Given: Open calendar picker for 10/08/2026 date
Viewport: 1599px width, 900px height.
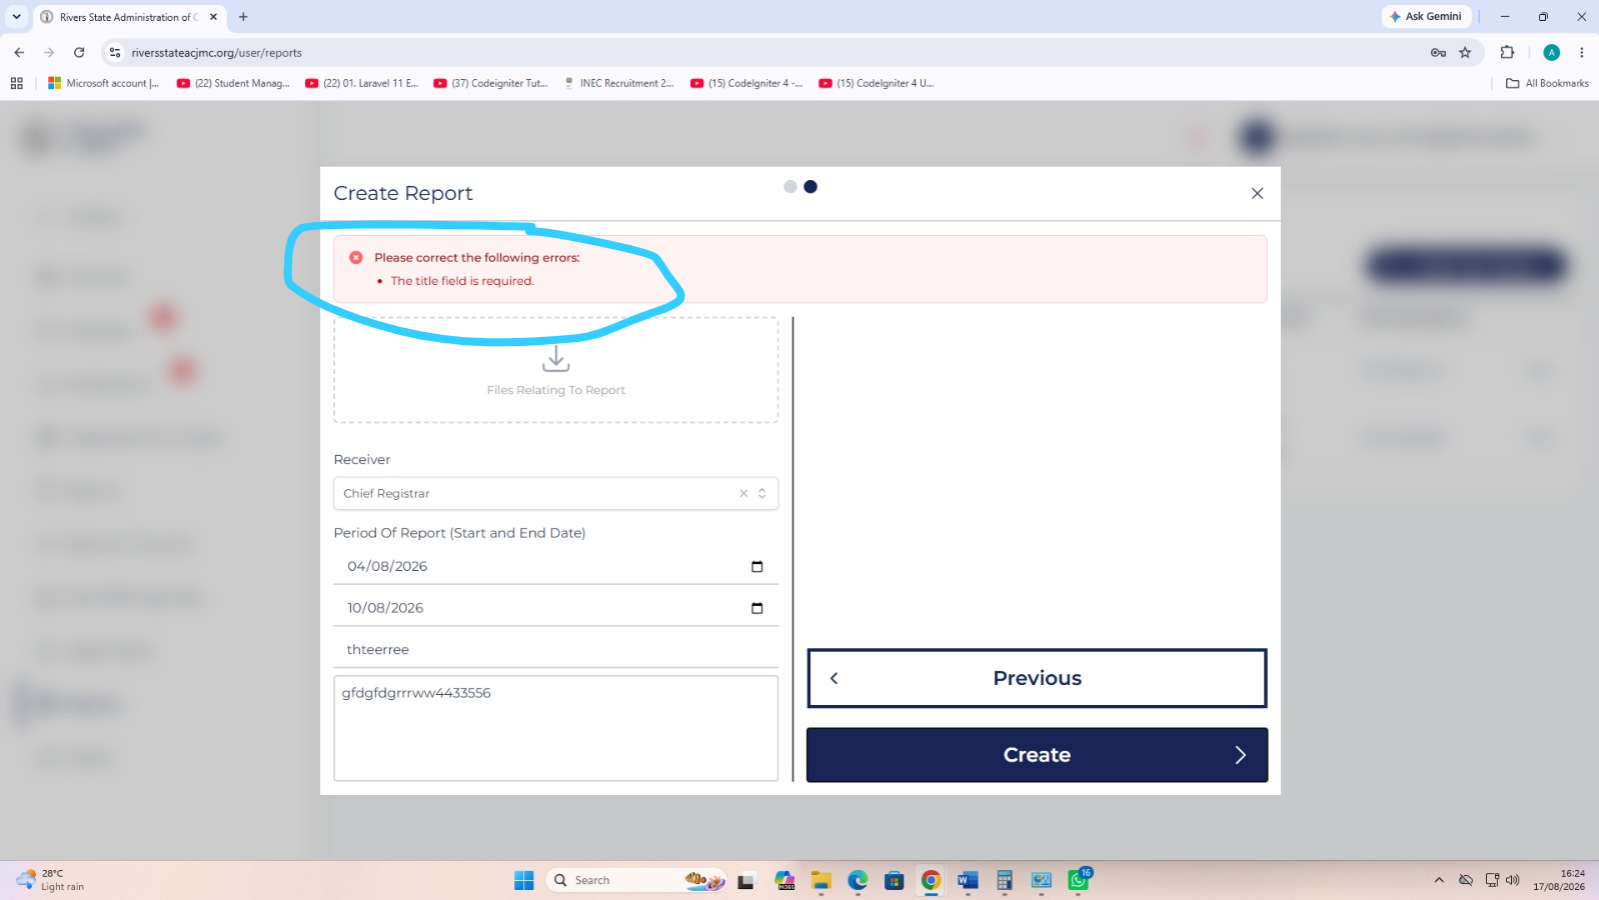Looking at the screenshot, I should 757,608.
